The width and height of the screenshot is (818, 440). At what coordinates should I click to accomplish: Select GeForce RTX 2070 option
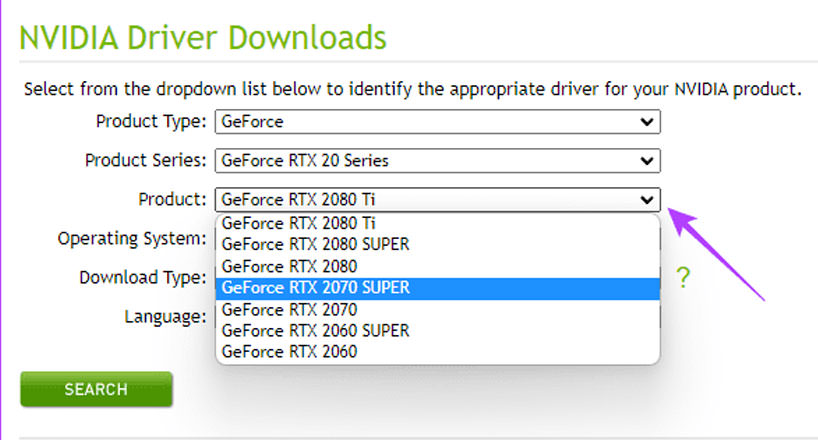click(437, 310)
